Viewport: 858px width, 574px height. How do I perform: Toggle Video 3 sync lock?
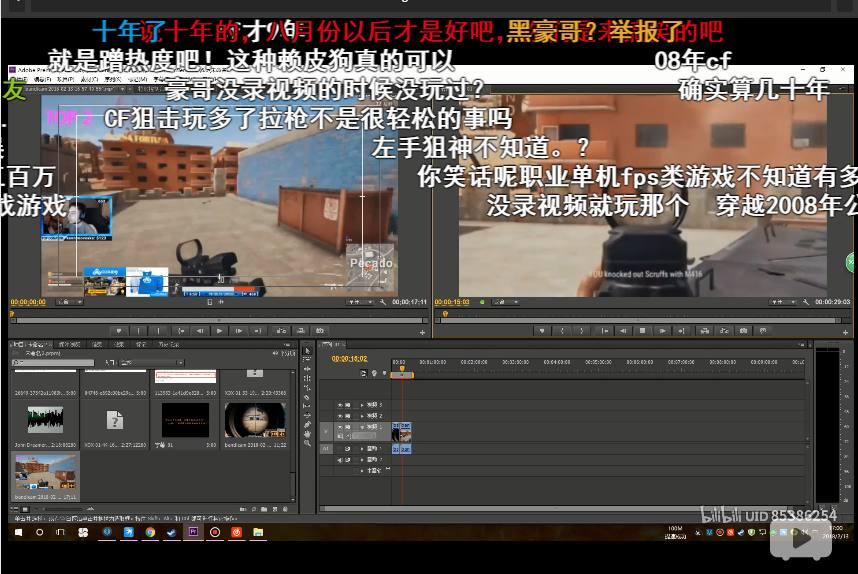click(347, 405)
